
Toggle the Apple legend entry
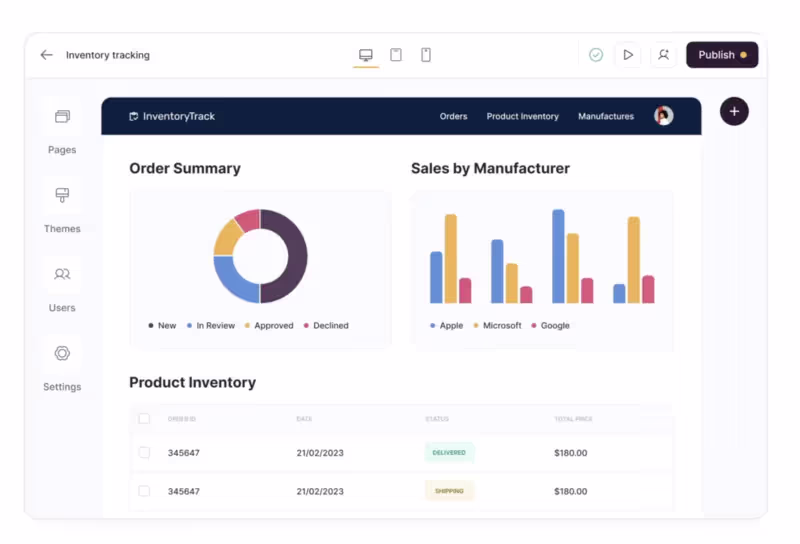click(x=446, y=326)
